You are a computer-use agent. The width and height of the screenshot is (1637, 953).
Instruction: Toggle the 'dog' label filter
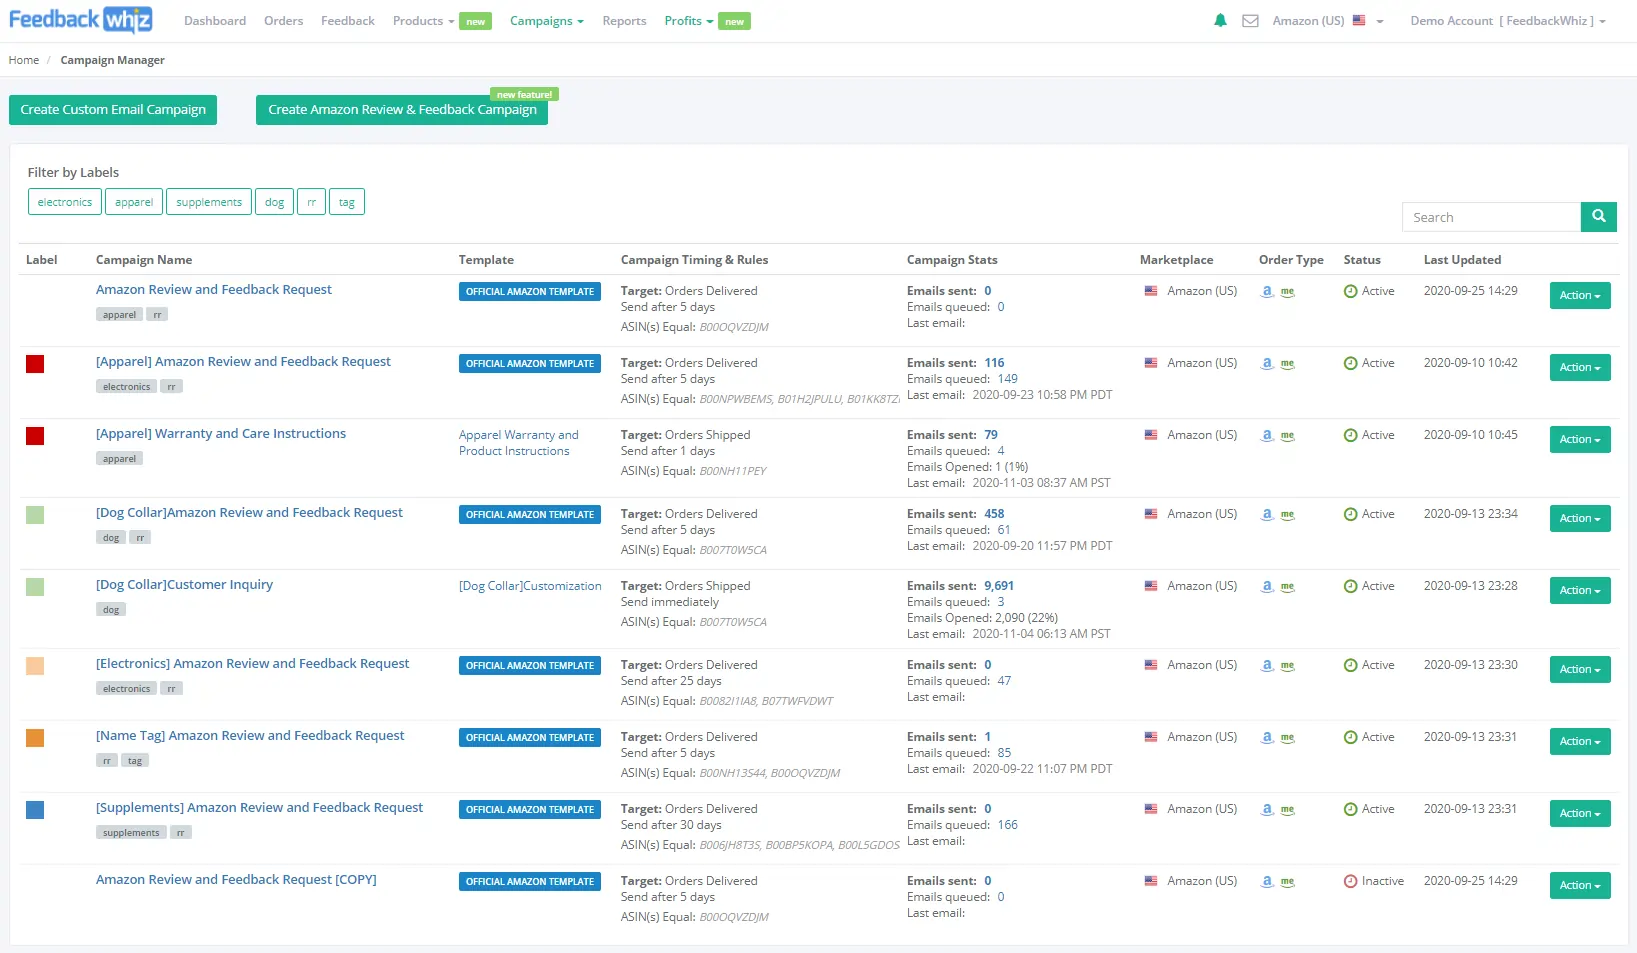tap(274, 201)
